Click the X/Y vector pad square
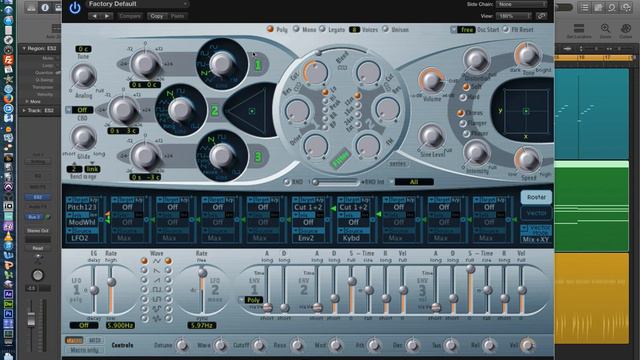 click(x=526, y=111)
